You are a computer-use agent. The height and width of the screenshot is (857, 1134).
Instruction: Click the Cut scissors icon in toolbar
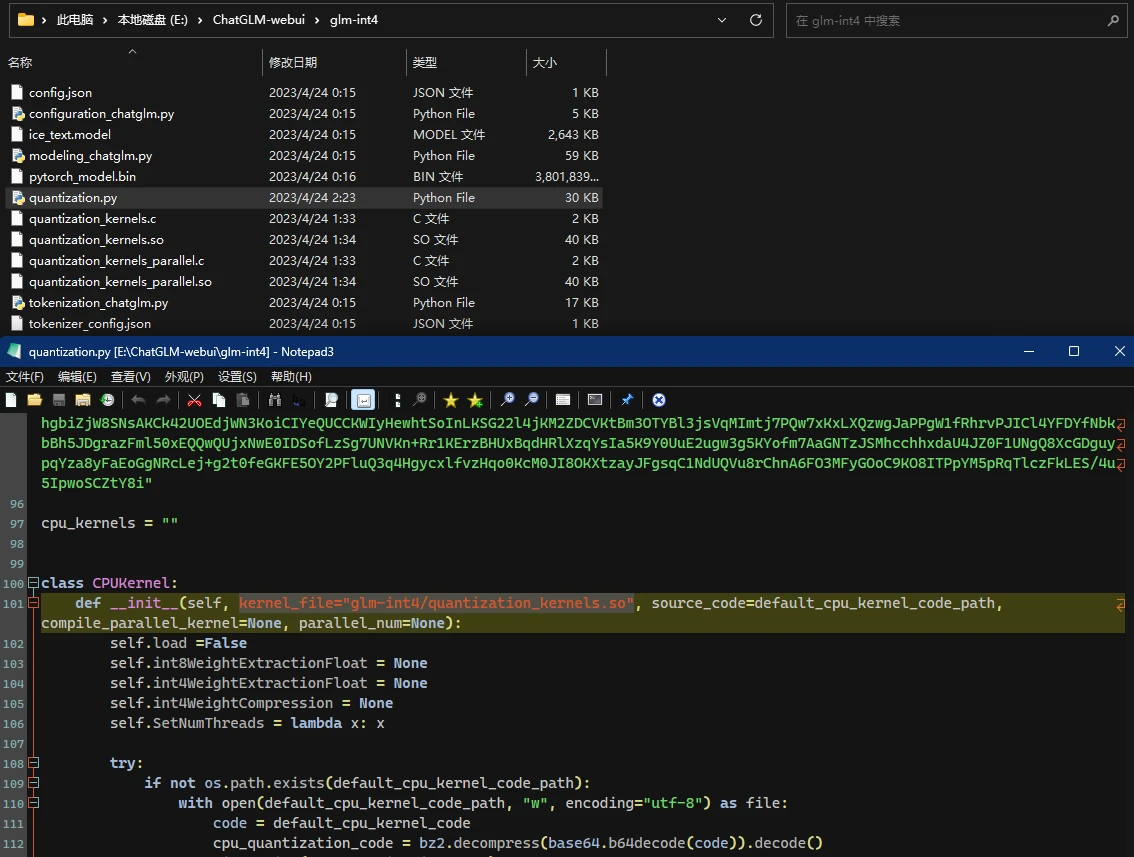(x=195, y=400)
